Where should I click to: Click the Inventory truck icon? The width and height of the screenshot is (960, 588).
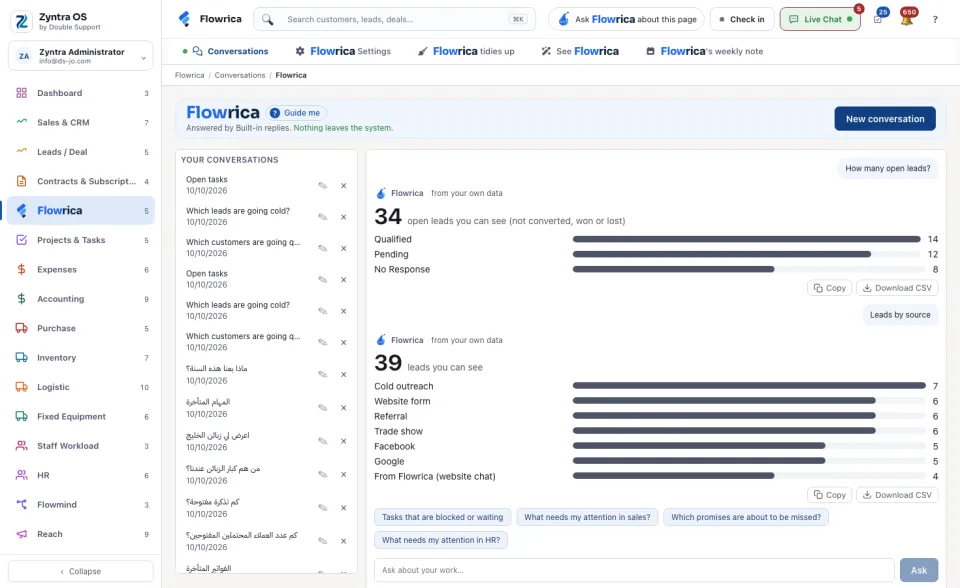21,357
